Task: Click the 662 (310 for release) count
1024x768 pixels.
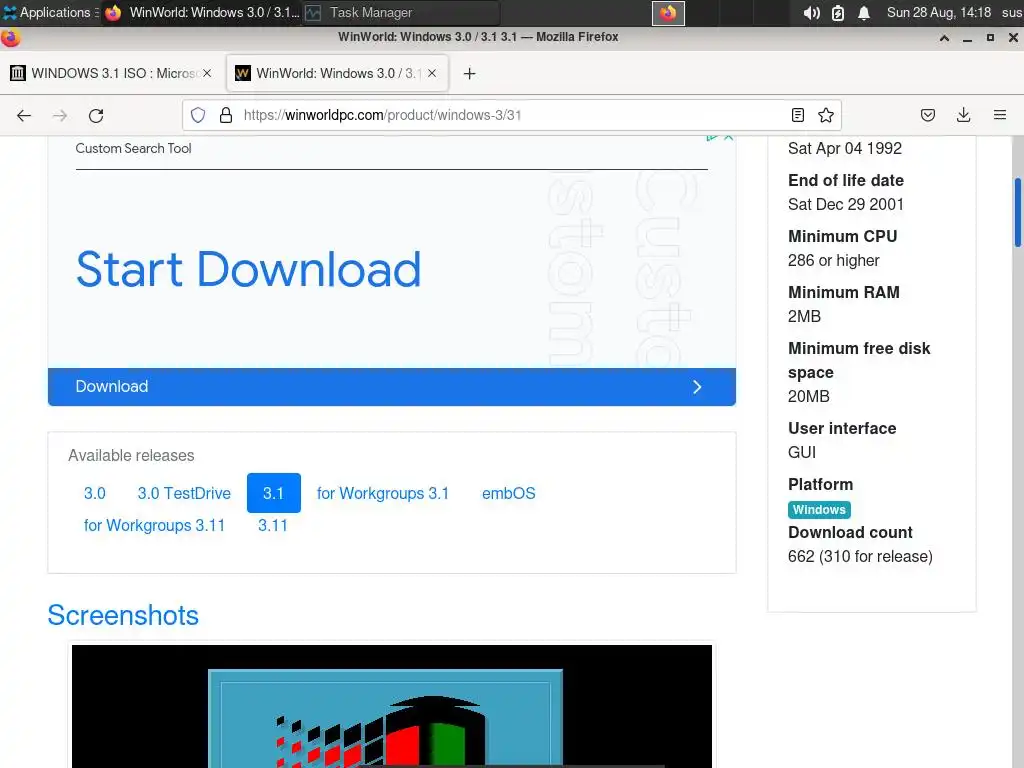Action: (860, 556)
